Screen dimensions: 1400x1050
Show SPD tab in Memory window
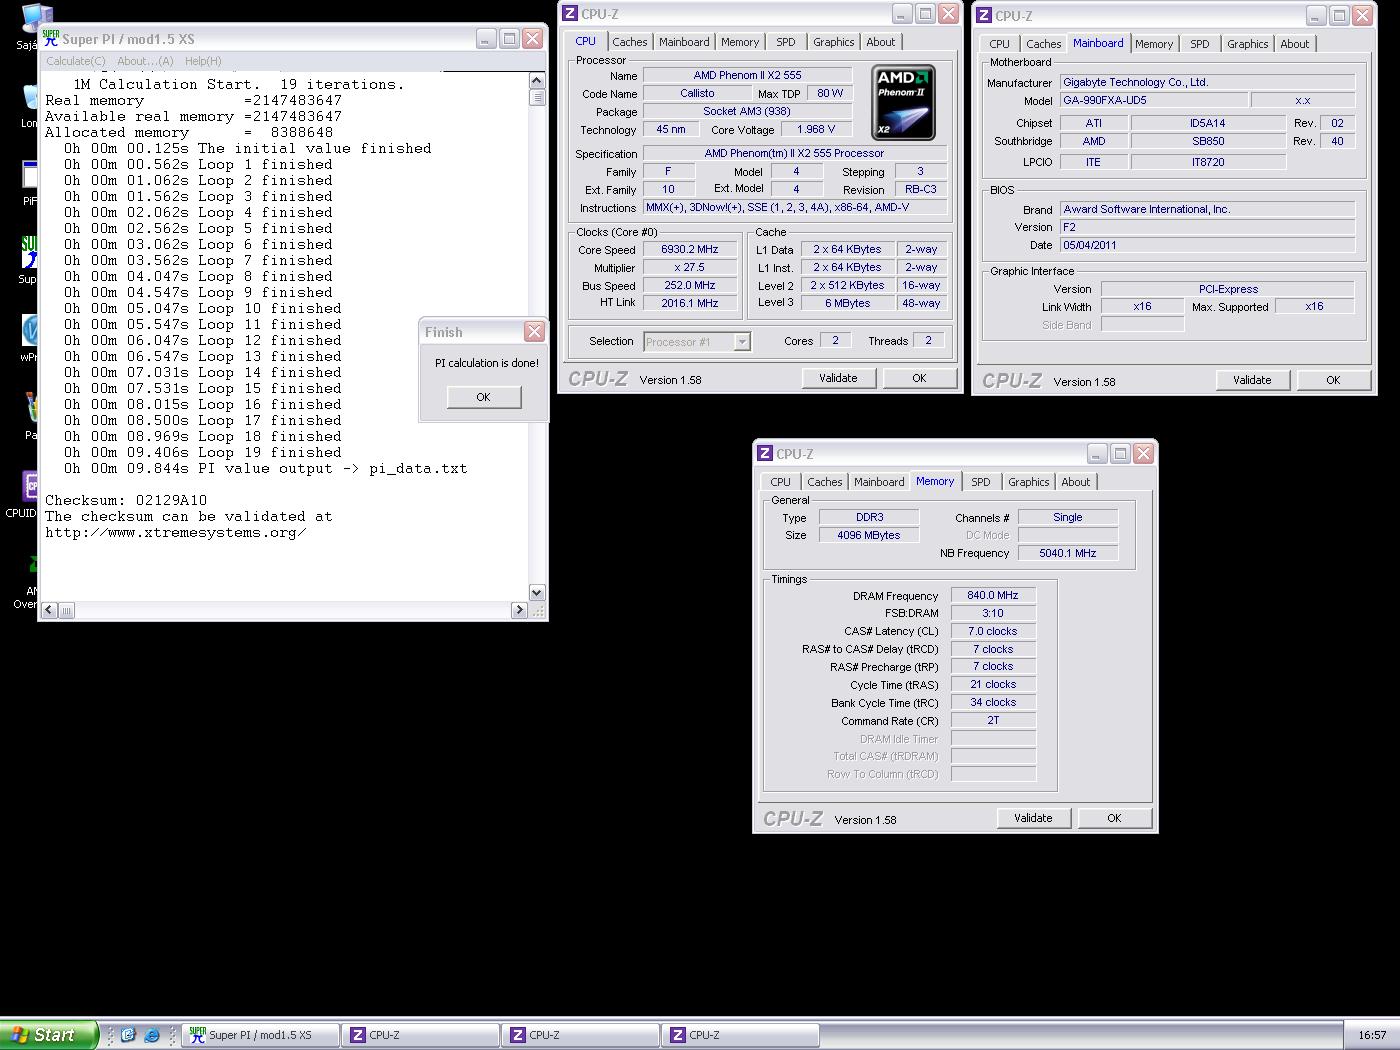point(981,482)
